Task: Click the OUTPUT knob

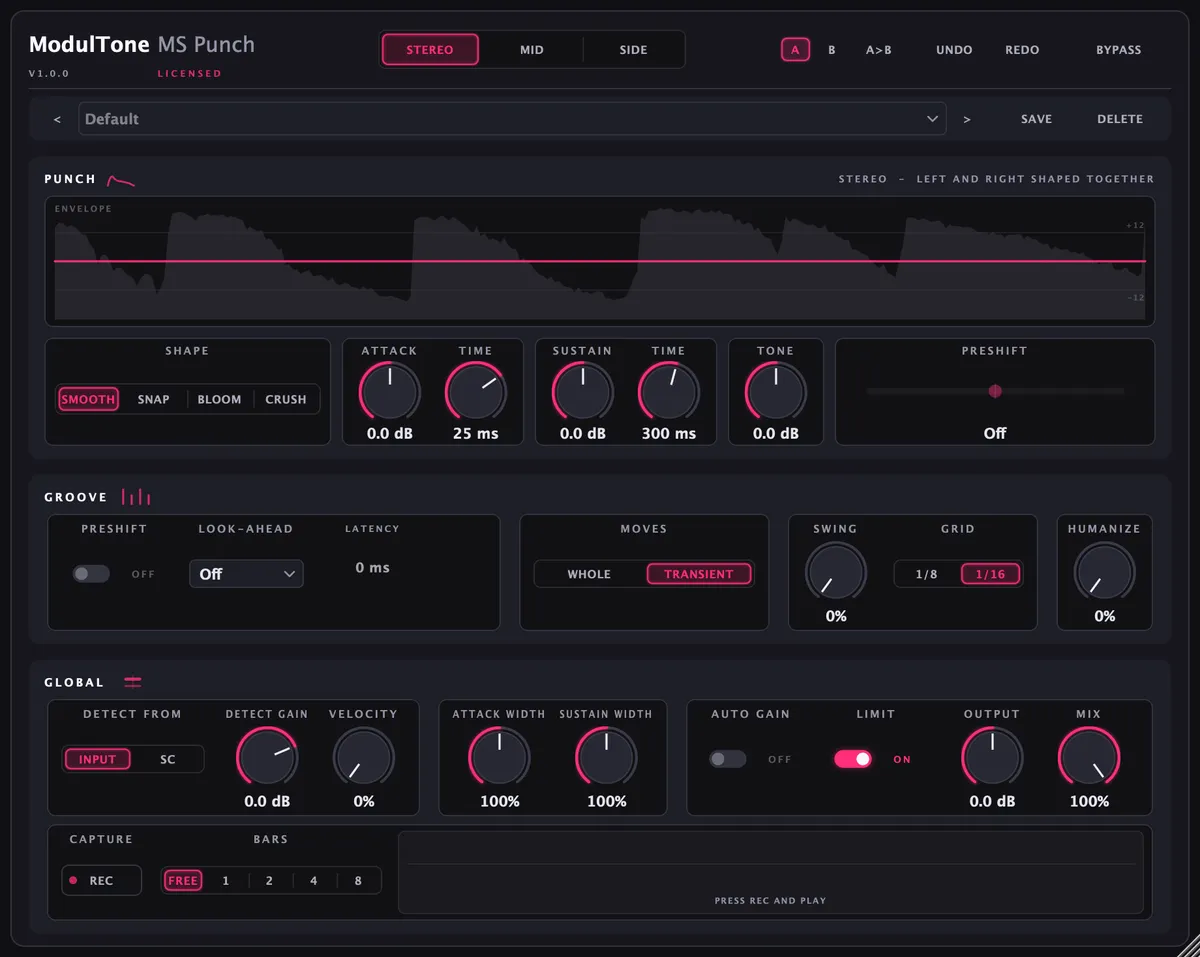Action: pyautogui.click(x=992, y=757)
